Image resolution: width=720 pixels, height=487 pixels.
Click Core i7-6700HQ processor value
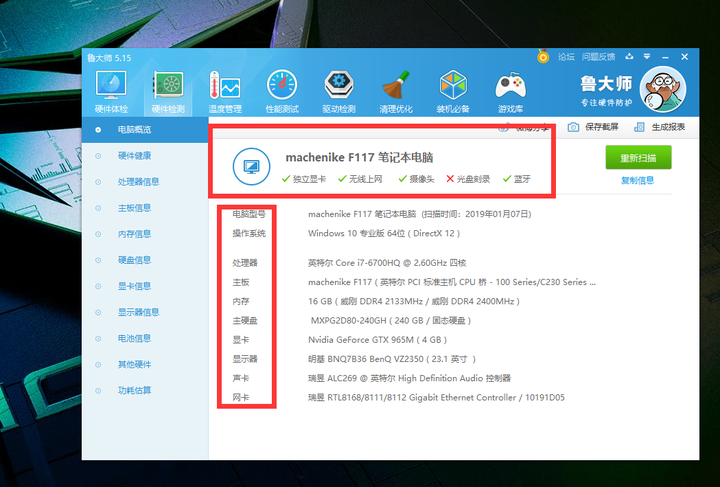pos(387,263)
